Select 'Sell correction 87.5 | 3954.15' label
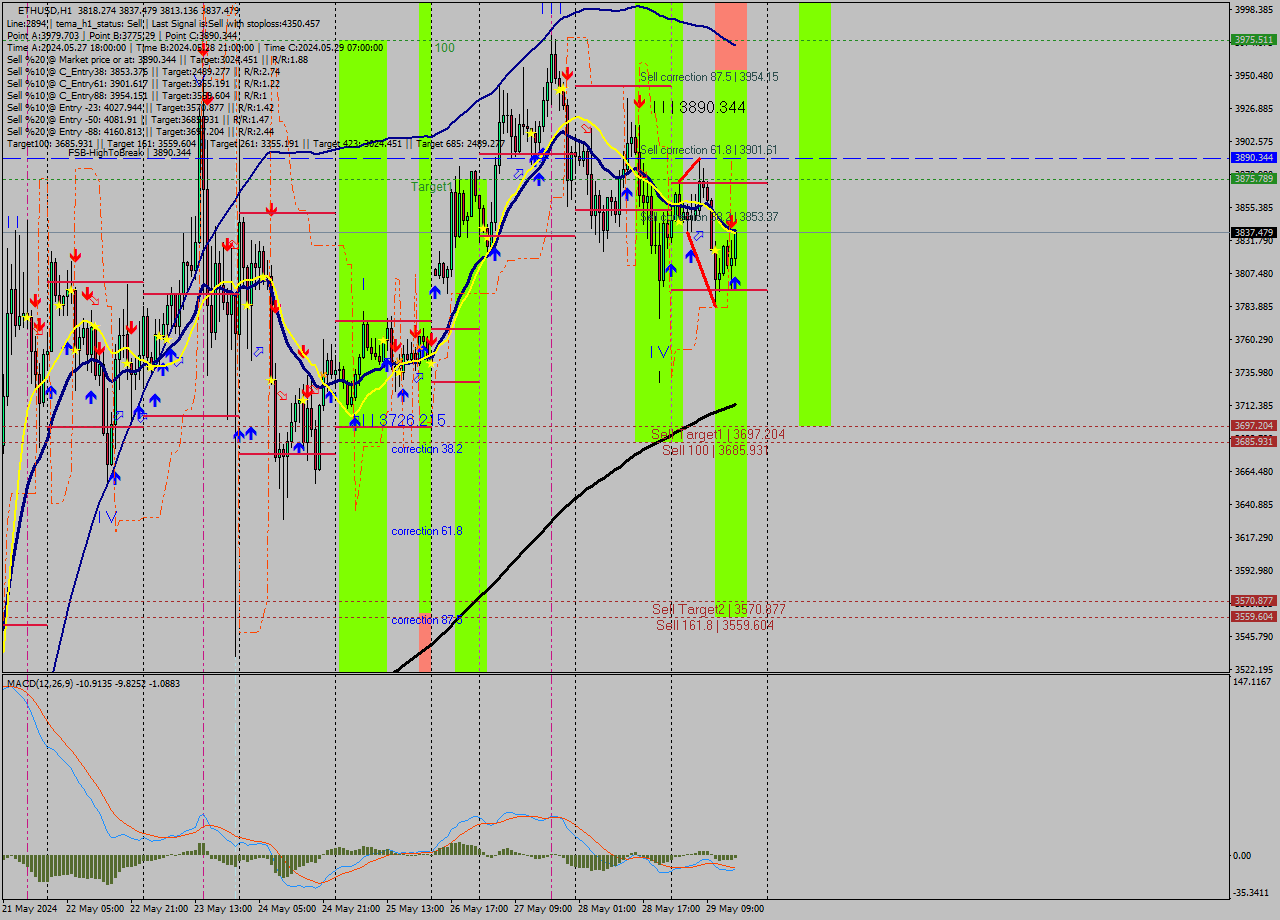1280x920 pixels. [x=708, y=76]
